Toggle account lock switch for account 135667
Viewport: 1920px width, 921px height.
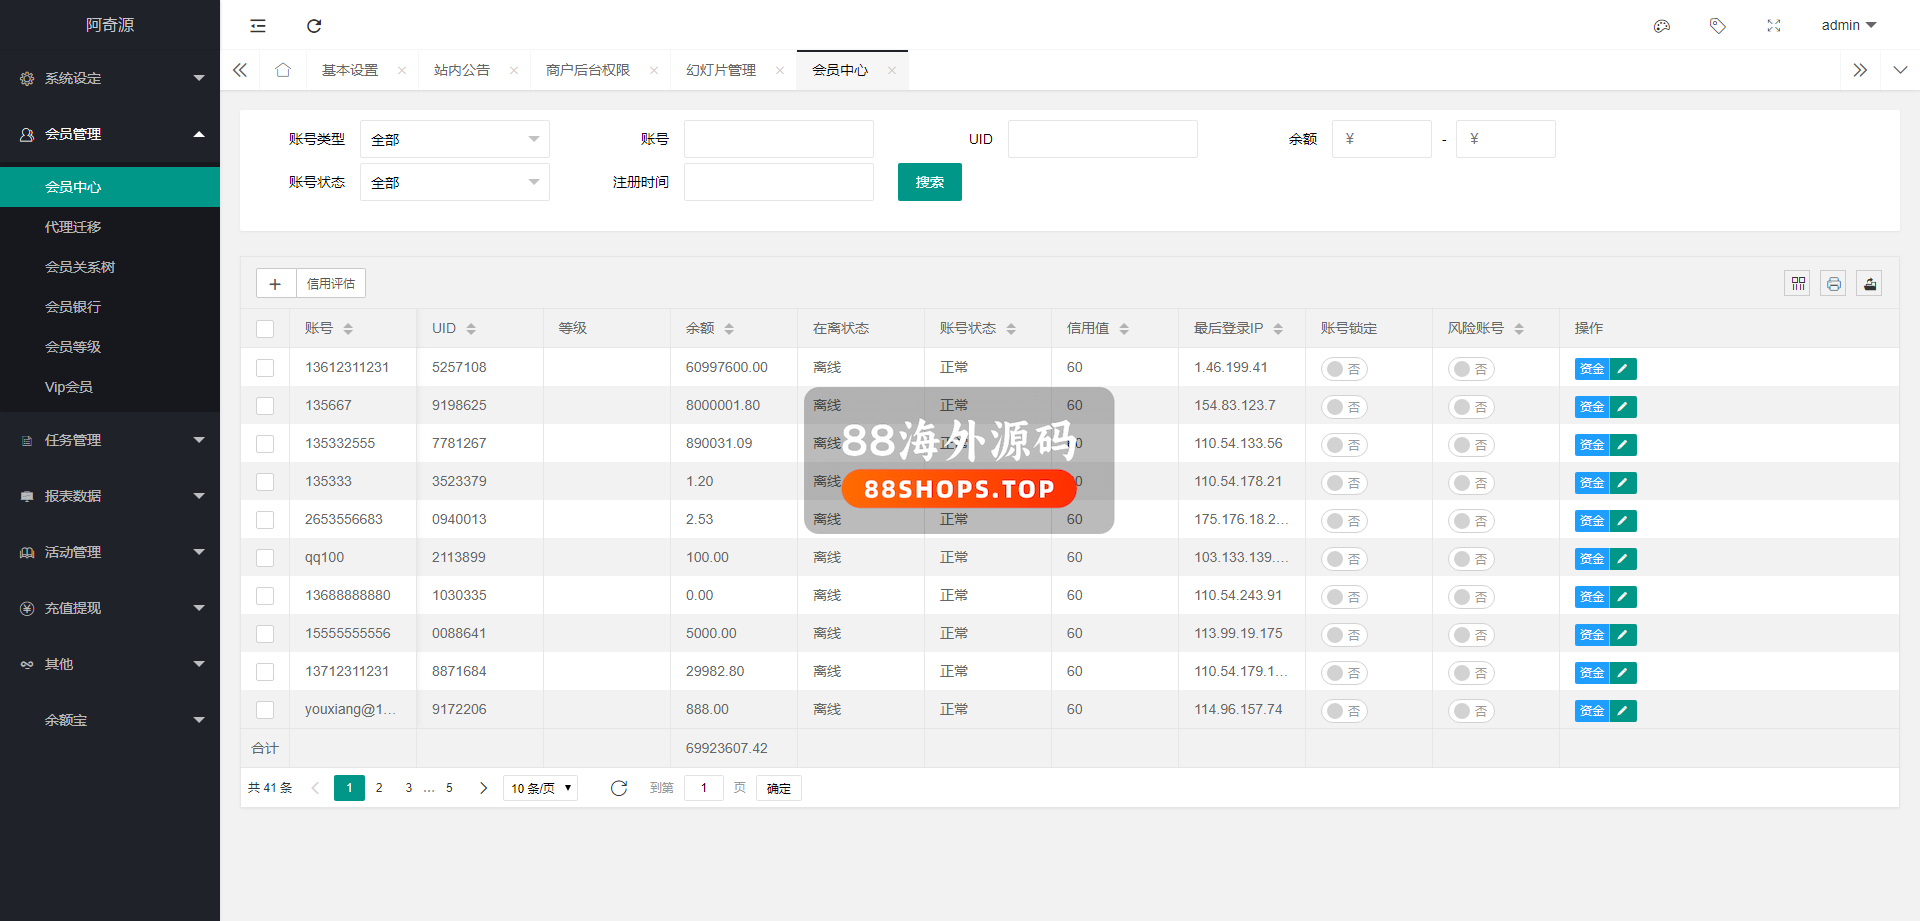click(x=1343, y=407)
